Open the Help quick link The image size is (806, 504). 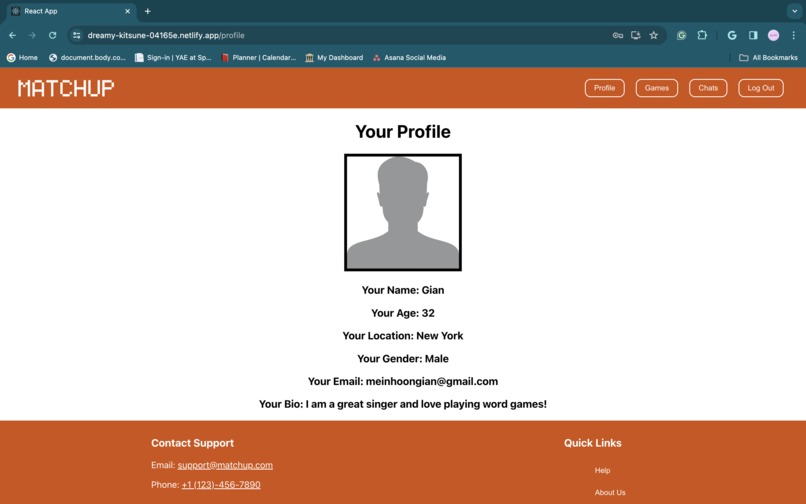point(602,470)
